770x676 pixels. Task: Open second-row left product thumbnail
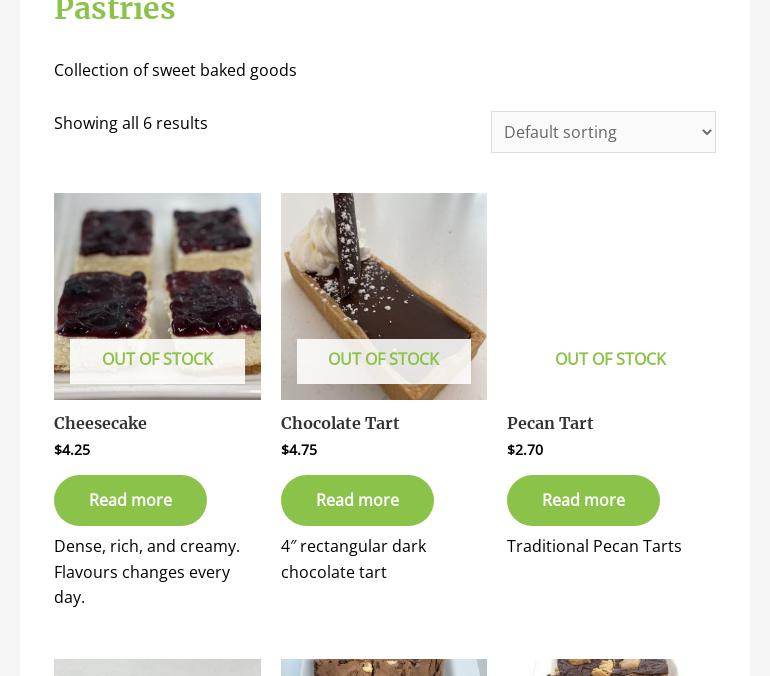tap(157, 667)
